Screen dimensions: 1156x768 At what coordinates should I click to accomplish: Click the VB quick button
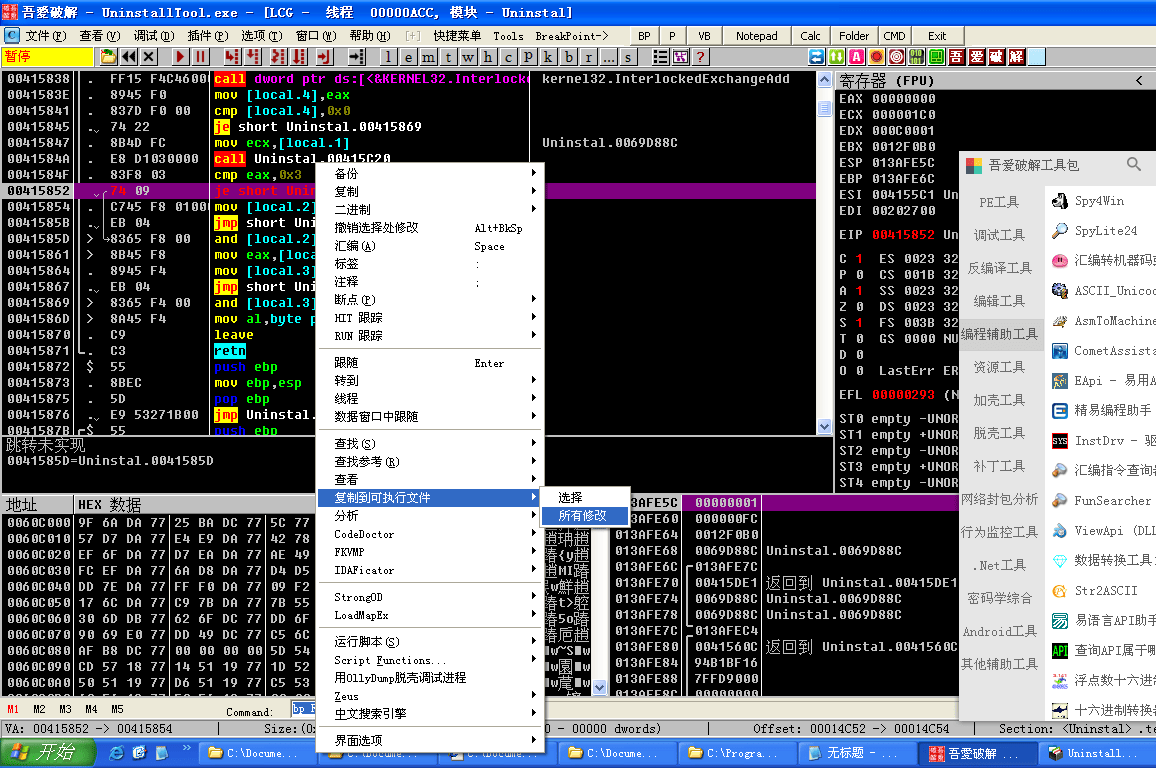click(x=704, y=35)
